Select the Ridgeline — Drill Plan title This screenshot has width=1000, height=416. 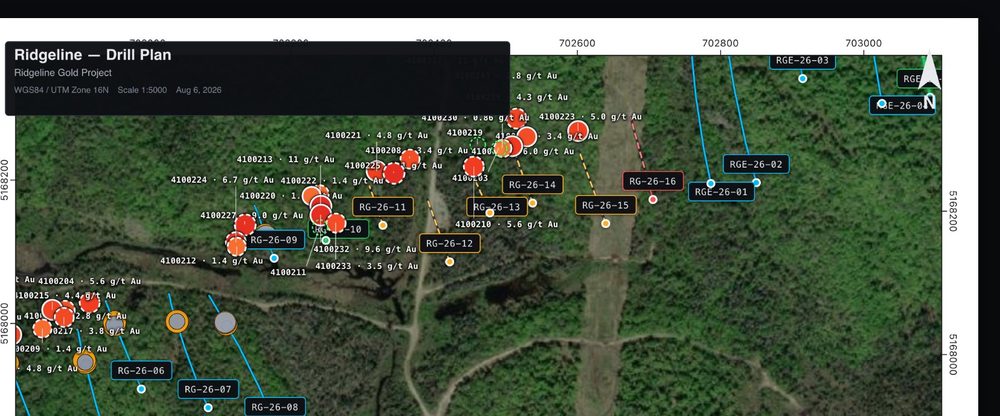coord(92,55)
